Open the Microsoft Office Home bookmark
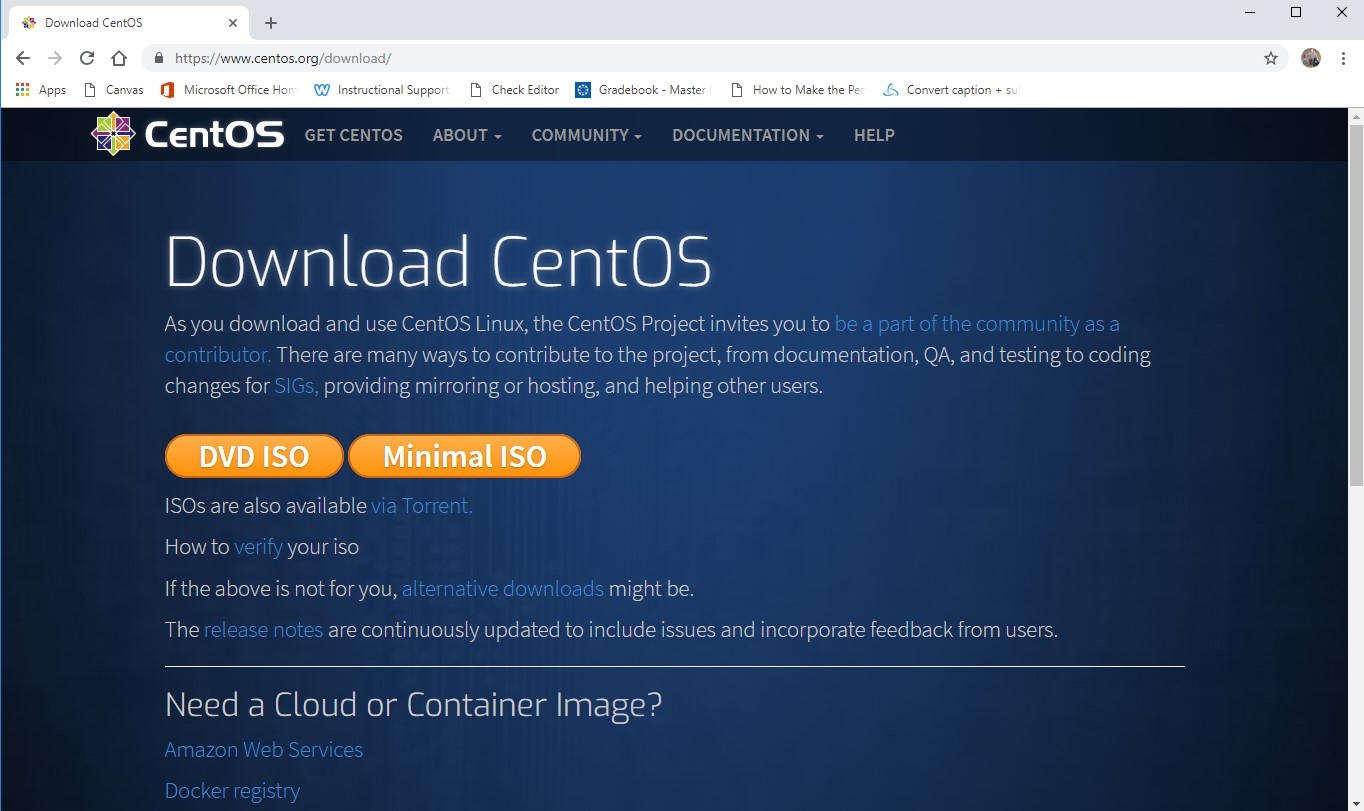 tap(229, 90)
